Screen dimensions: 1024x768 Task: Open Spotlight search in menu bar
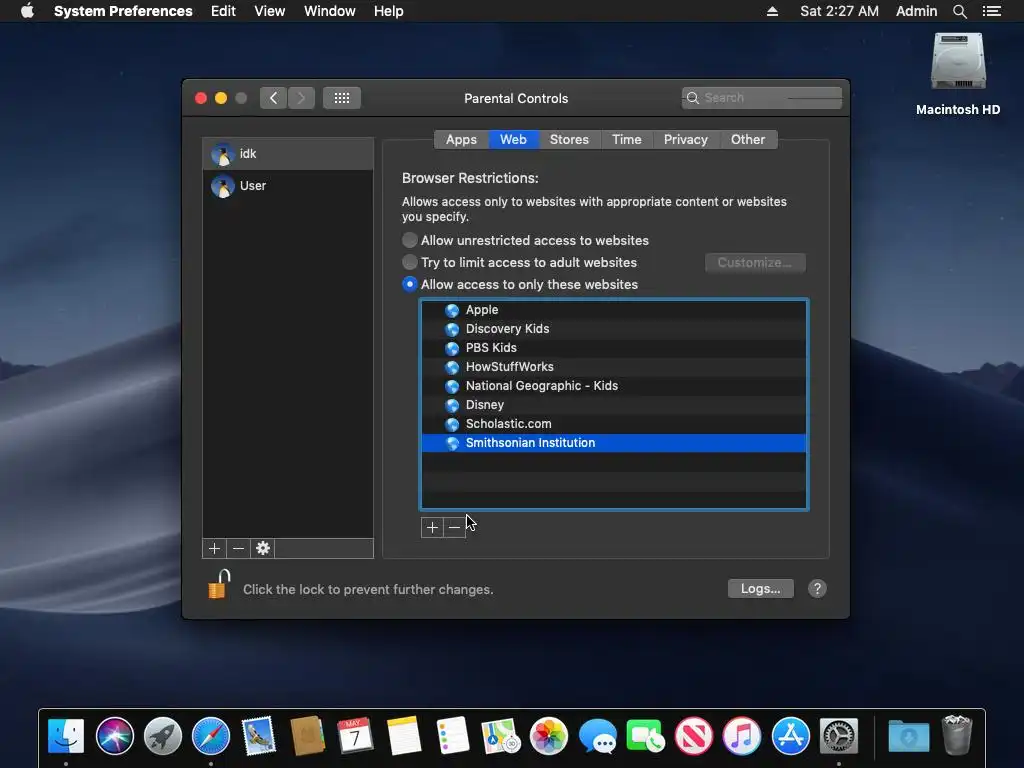click(x=959, y=11)
